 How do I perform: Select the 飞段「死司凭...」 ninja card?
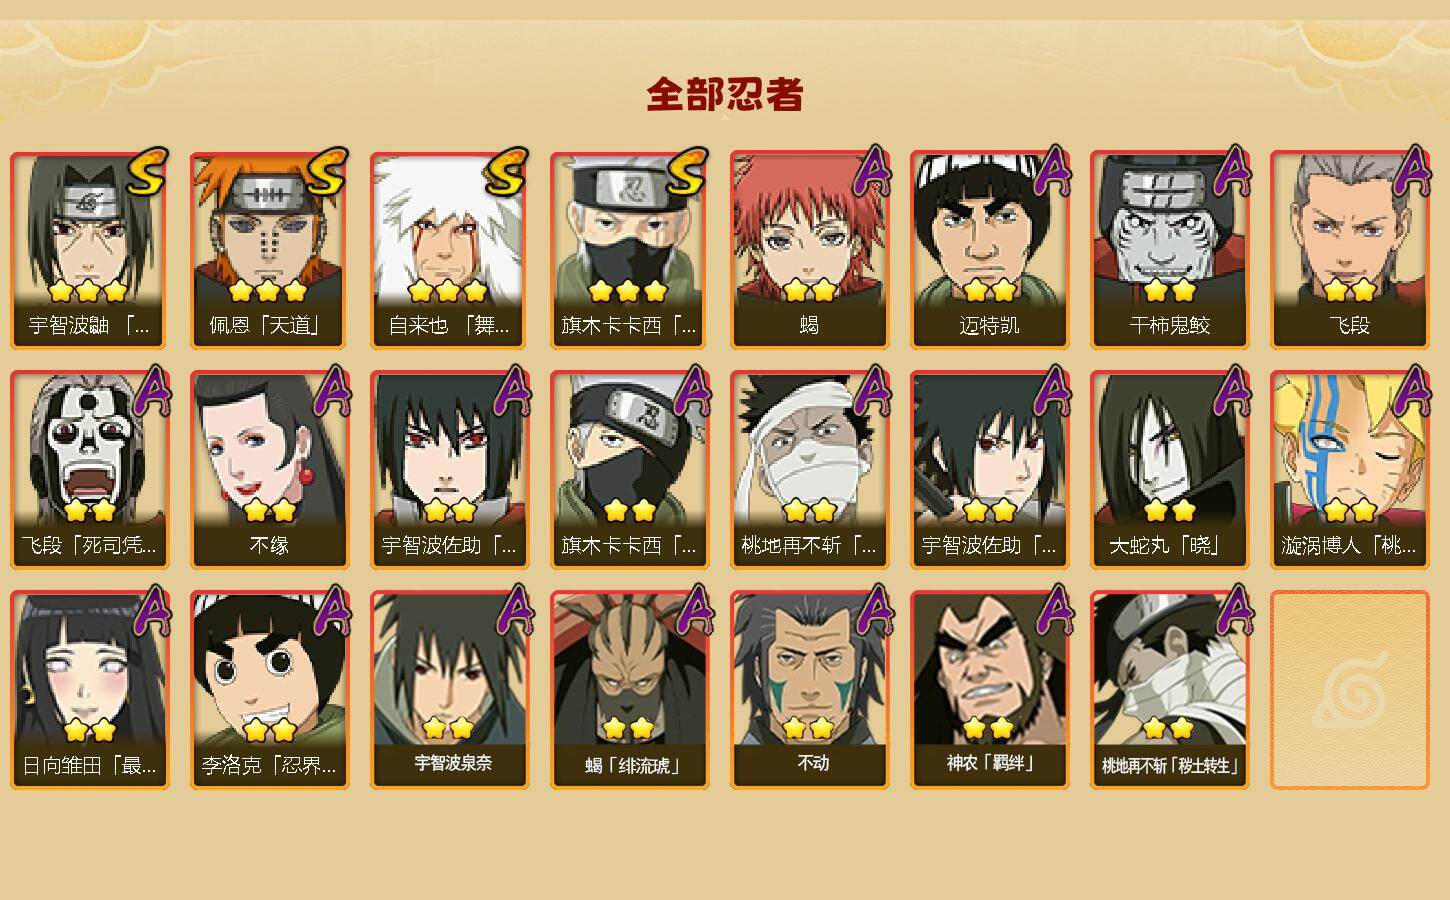click(89, 470)
